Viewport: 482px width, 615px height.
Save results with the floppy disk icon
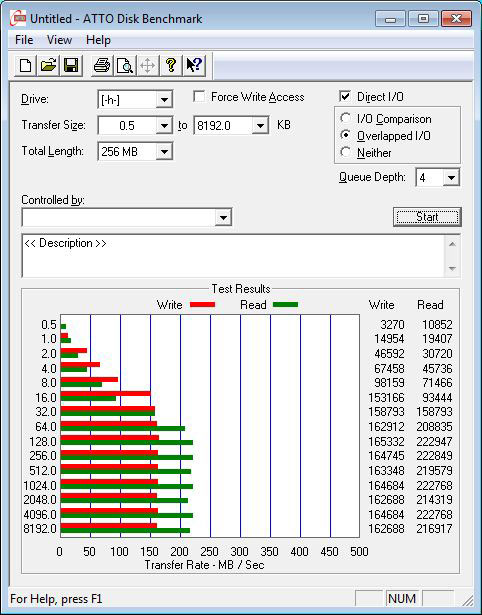(x=71, y=65)
